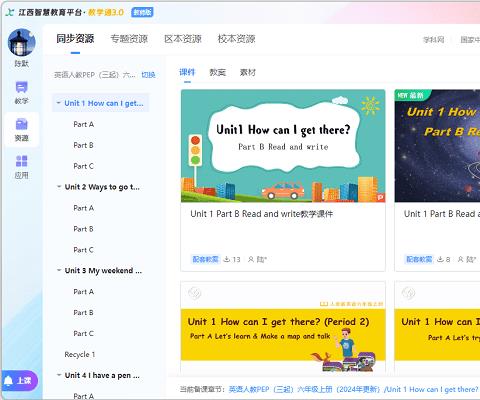This screenshot has width=480, height=400.
Task: Click textbook name 英语人教PEP (三起)
Action: click(95, 75)
